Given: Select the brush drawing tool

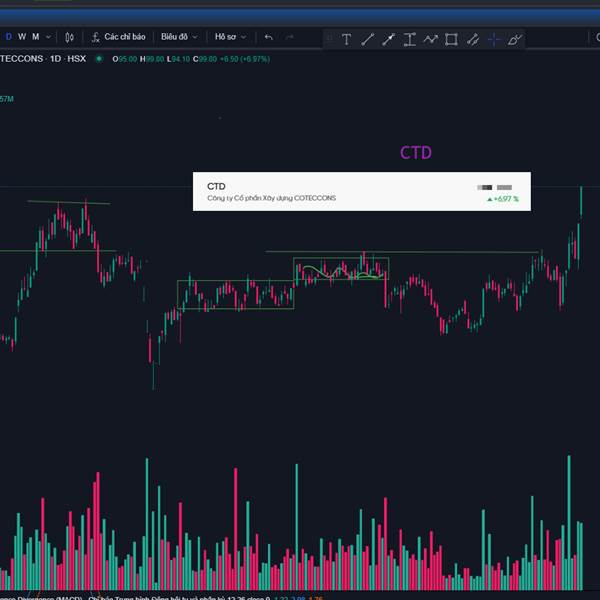Looking at the screenshot, I should click(514, 40).
